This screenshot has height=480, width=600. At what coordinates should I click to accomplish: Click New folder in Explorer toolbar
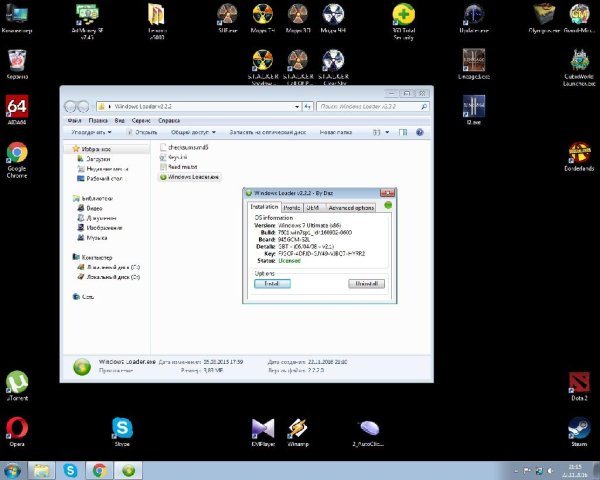336,132
